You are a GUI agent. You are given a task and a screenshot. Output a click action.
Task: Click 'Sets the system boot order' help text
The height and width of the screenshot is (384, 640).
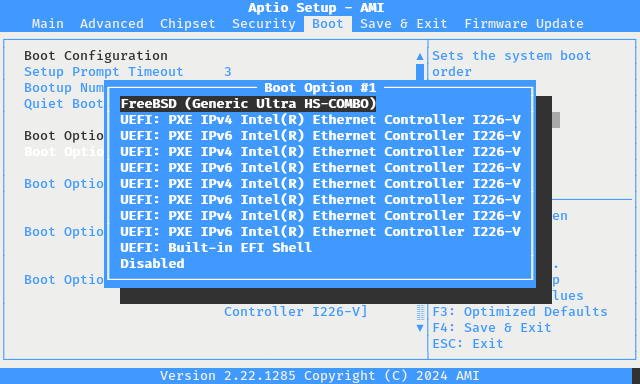pyautogui.click(x=512, y=64)
